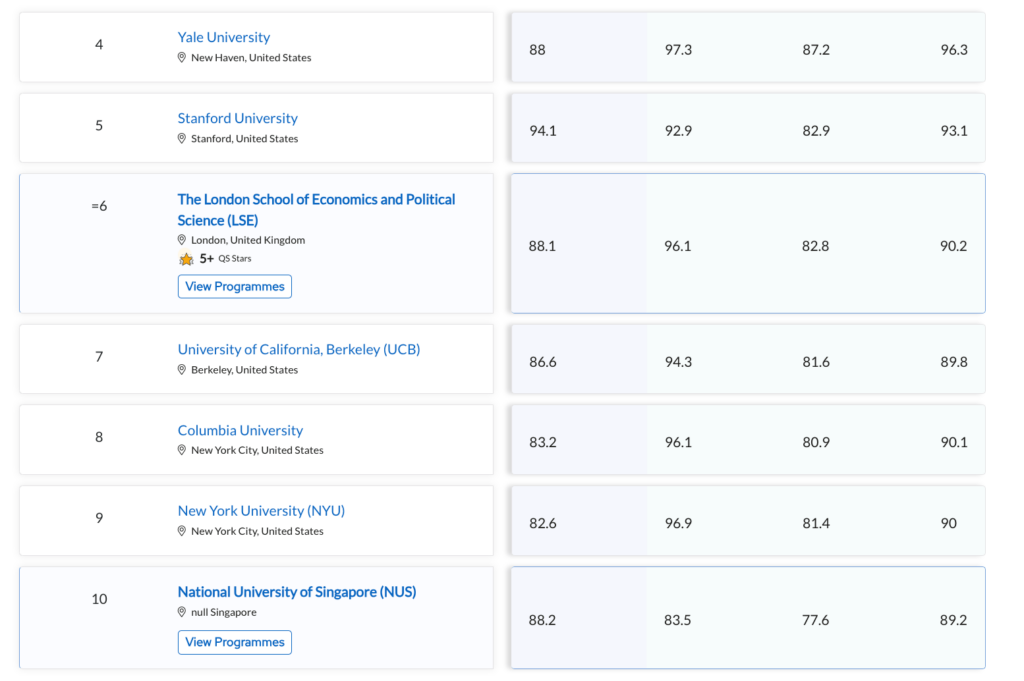Click the location pin icon under LSE

pyautogui.click(x=181, y=241)
